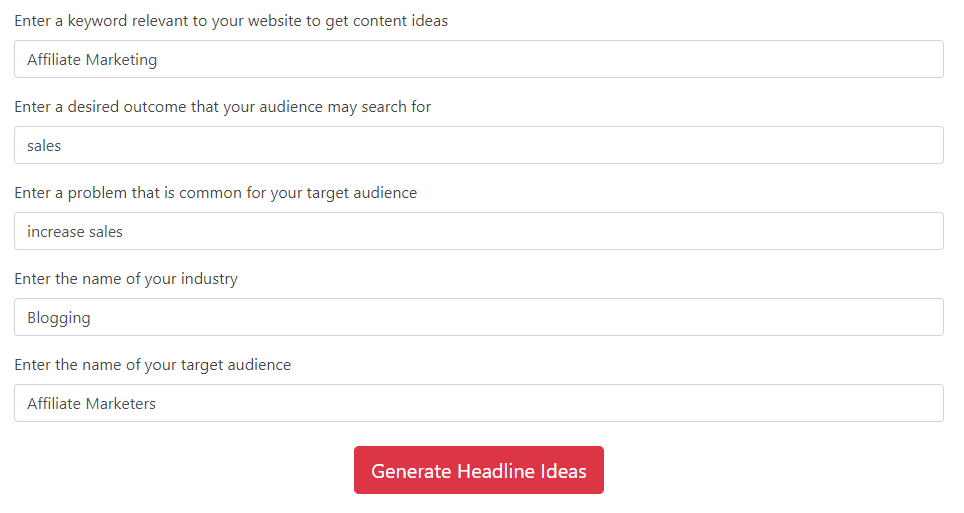The image size is (964, 513).
Task: Click the target audience field with Affiliate Marketers
Action: [478, 404]
